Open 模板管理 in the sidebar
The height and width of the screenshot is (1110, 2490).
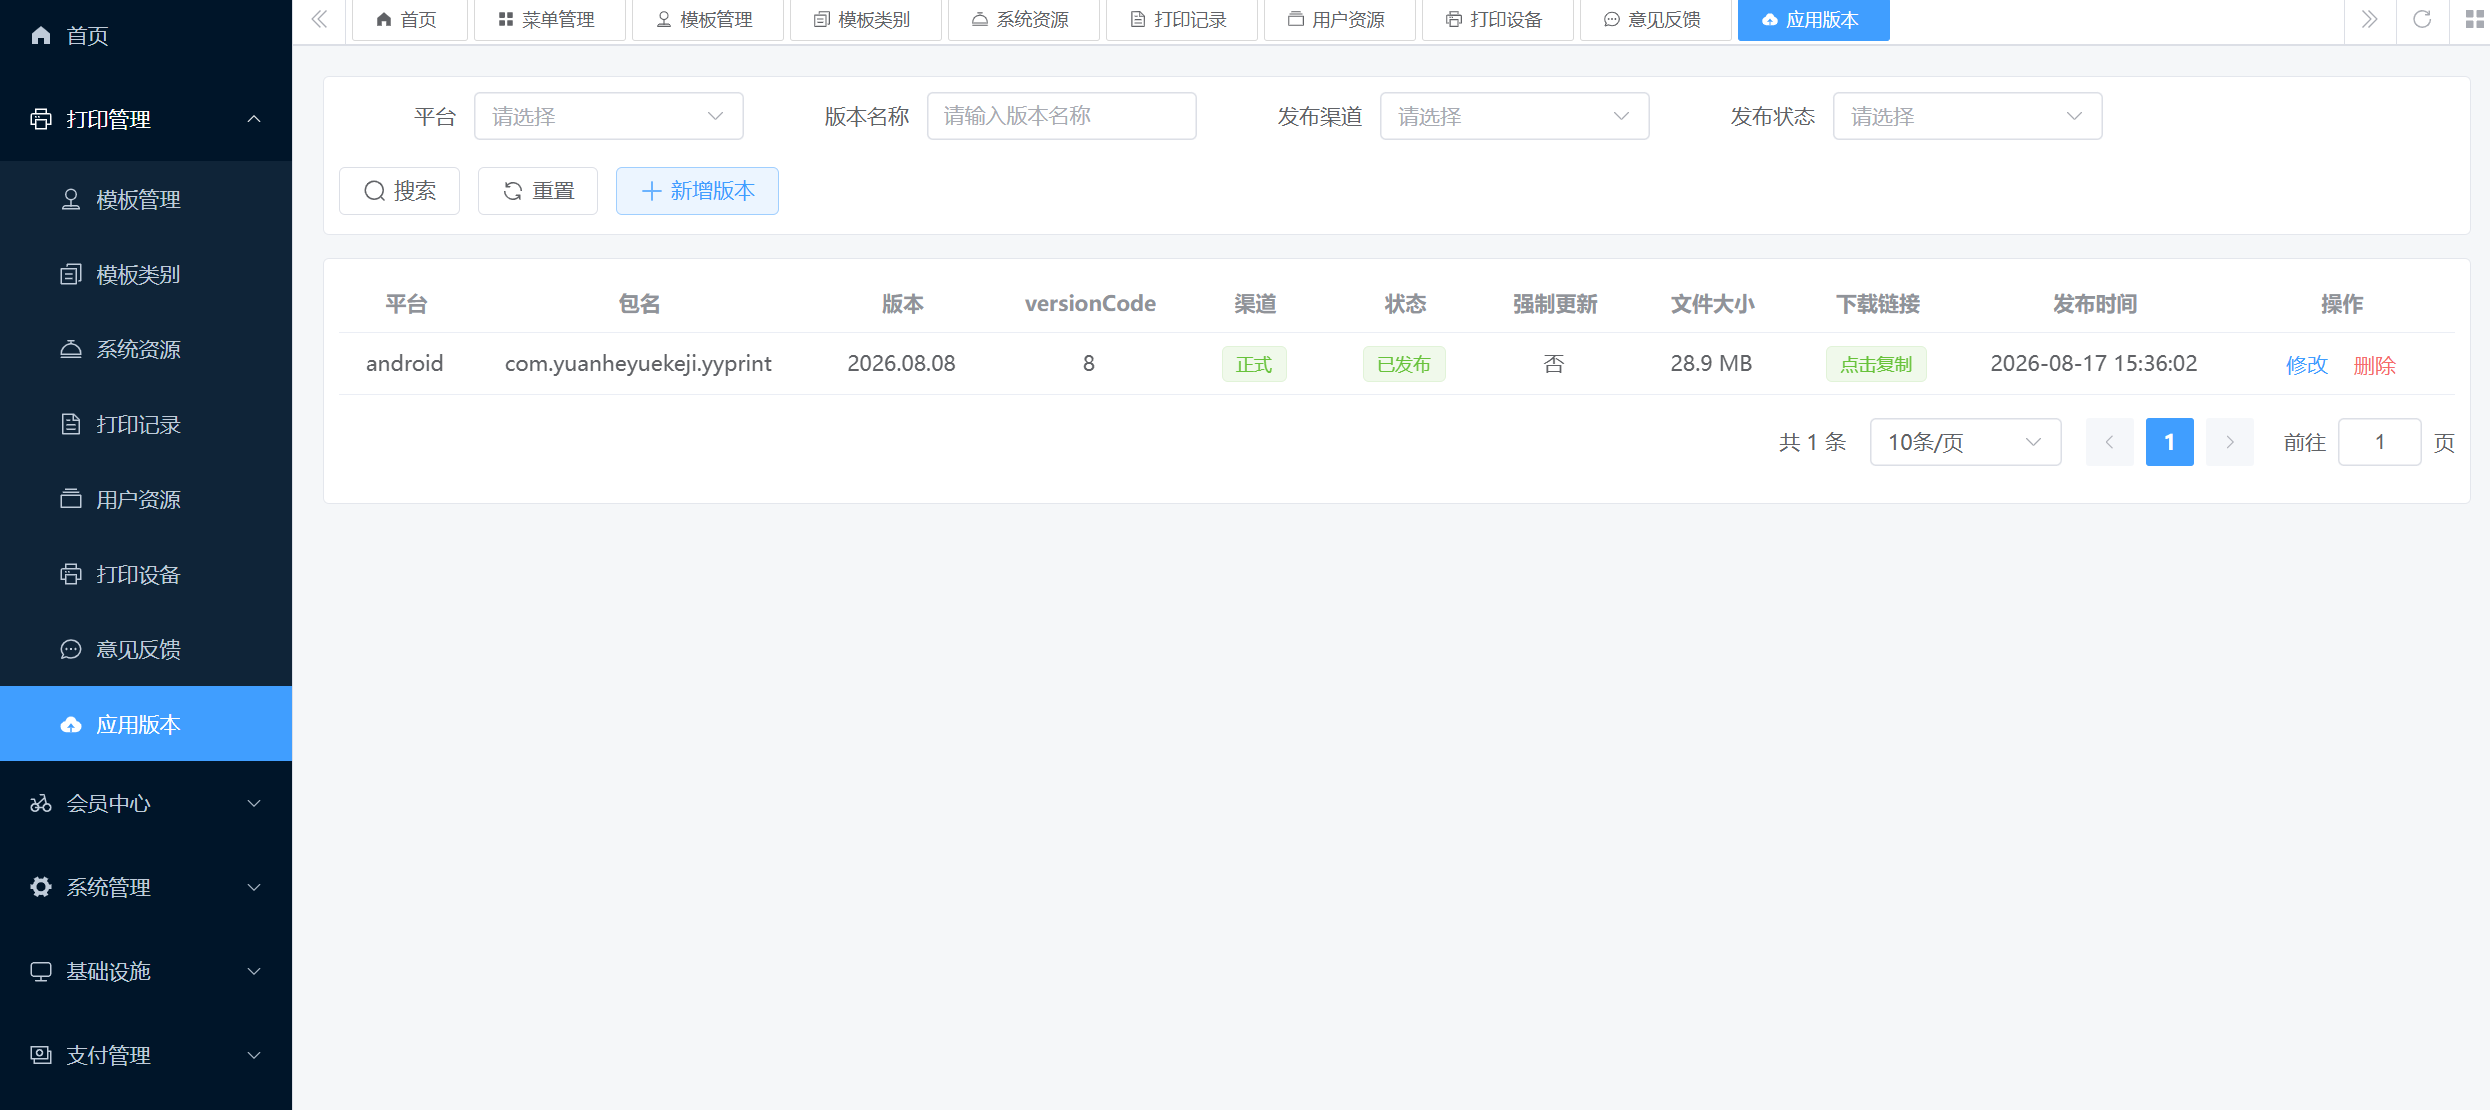[x=146, y=199]
